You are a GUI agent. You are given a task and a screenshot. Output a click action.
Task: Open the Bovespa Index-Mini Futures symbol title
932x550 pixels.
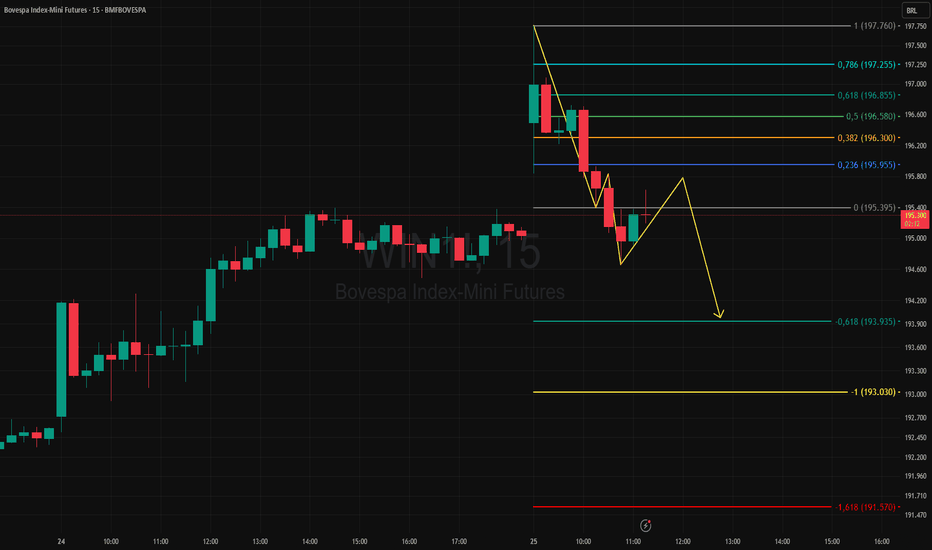(75, 10)
